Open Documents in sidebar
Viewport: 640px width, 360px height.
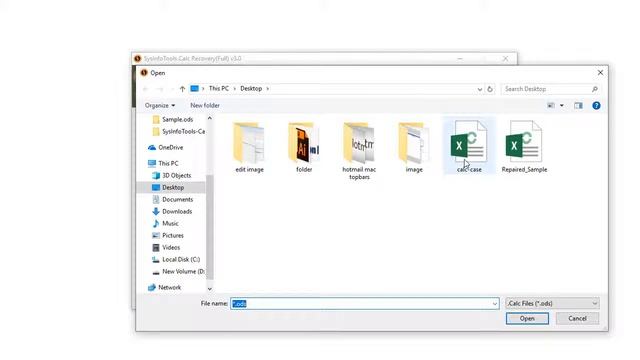173,199
